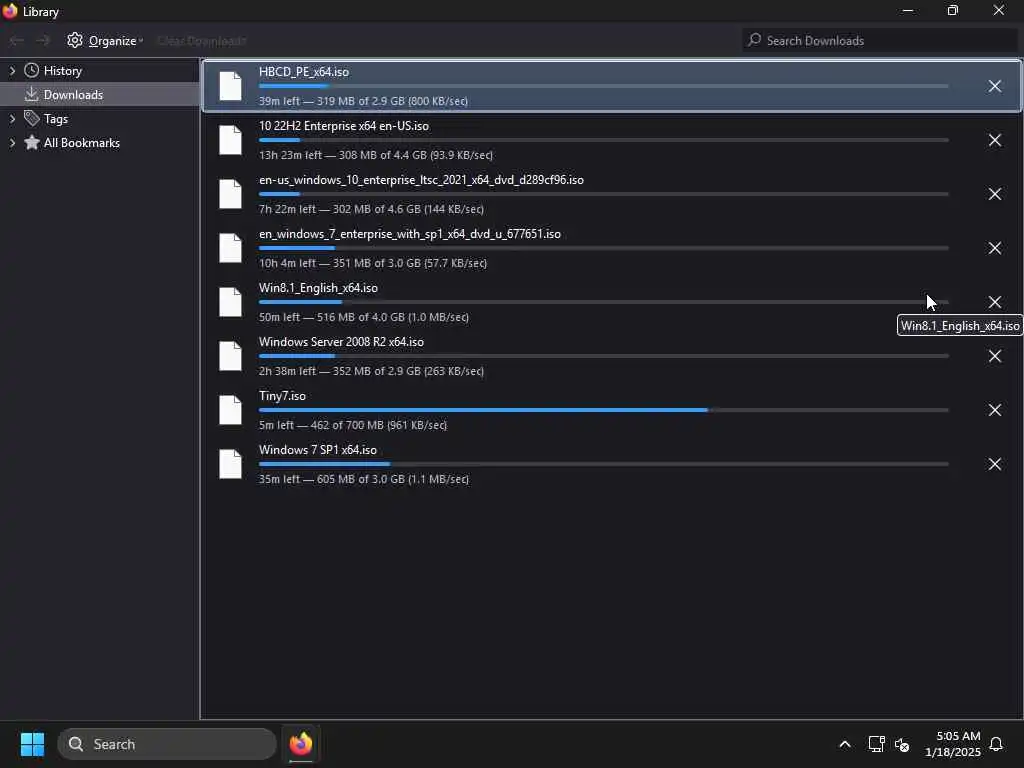Click the HBCD_PE_x64.iso progress bar

click(603, 86)
